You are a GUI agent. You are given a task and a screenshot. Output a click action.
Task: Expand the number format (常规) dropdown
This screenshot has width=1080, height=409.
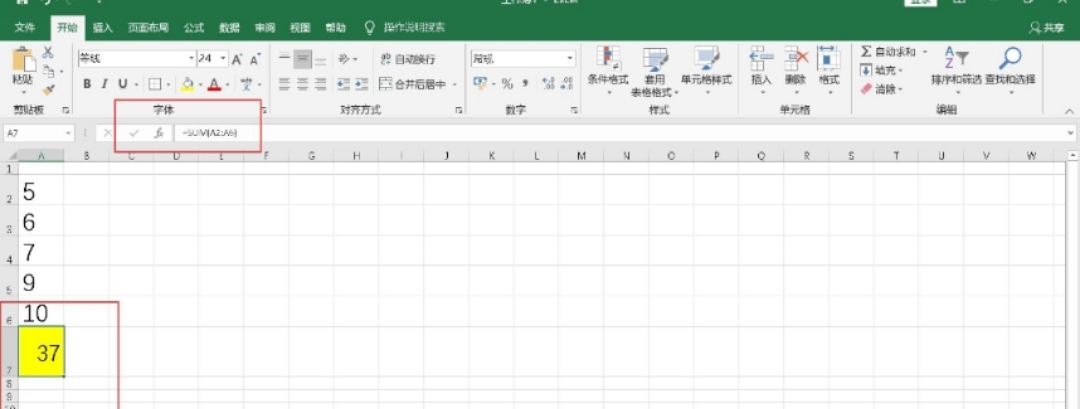pyautogui.click(x=570, y=59)
